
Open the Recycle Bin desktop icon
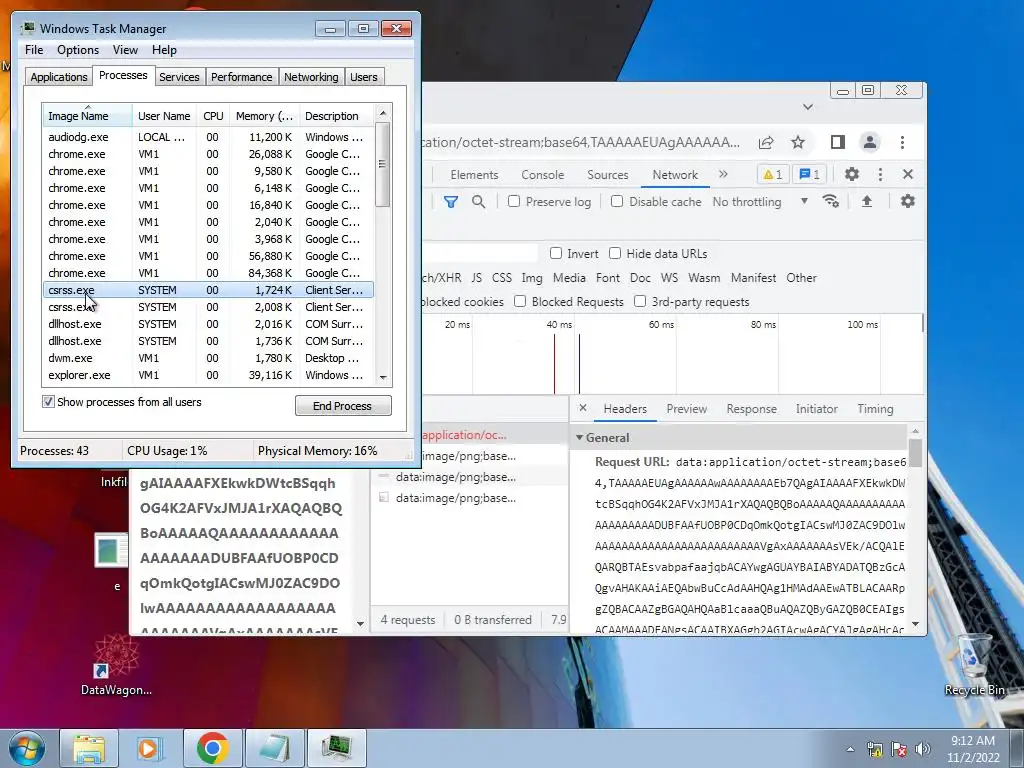pos(974,665)
